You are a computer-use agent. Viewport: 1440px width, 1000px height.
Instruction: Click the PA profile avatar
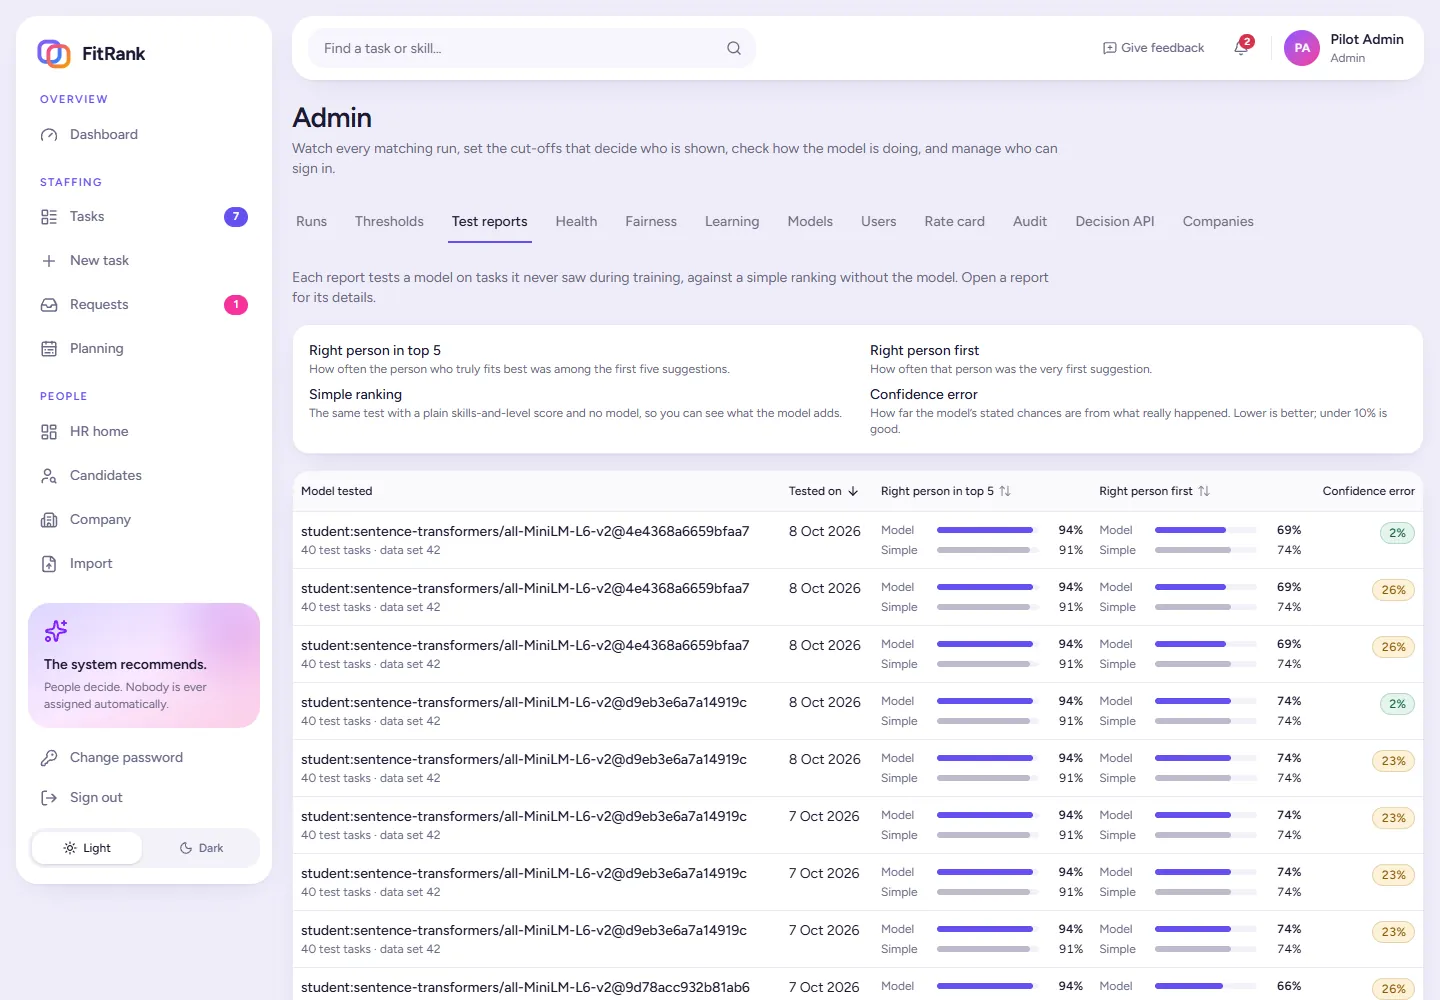(x=1302, y=48)
